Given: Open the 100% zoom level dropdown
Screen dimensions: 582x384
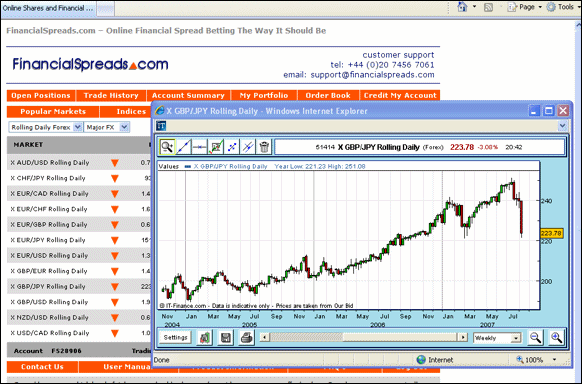Looking at the screenshot, I should click(x=555, y=360).
